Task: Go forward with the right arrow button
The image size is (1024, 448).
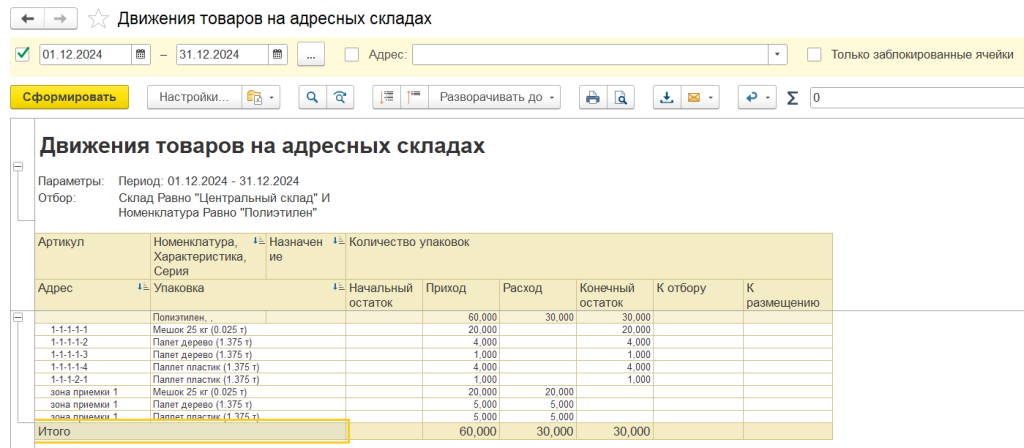Action: click(60, 18)
